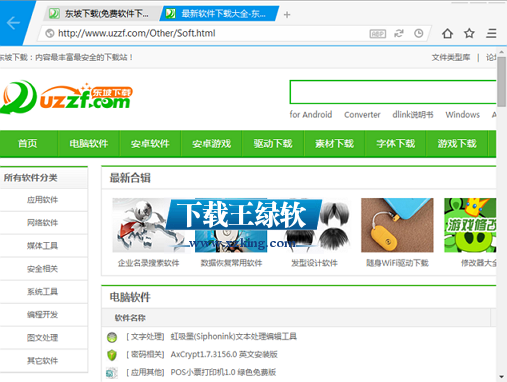Click the 最新合辑 section heading
The height and width of the screenshot is (382, 507).
pos(130,178)
